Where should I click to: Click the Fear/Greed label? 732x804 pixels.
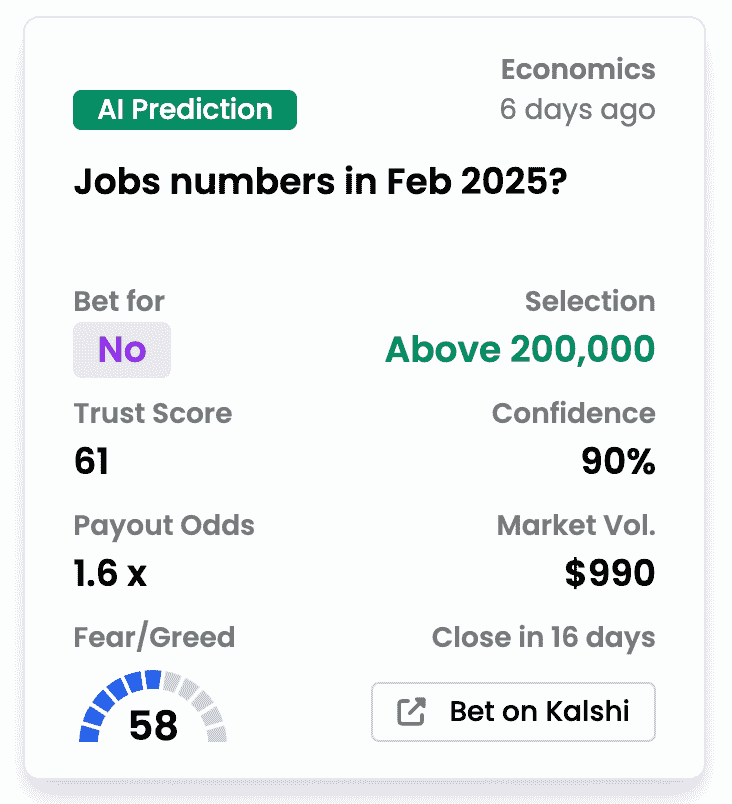(154, 637)
